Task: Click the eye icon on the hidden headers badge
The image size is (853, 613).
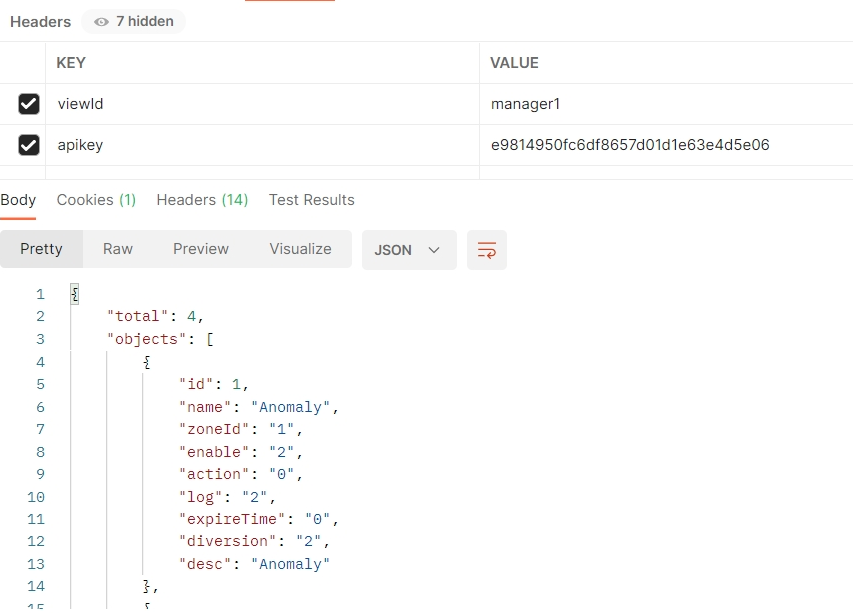Action: pyautogui.click(x=100, y=21)
